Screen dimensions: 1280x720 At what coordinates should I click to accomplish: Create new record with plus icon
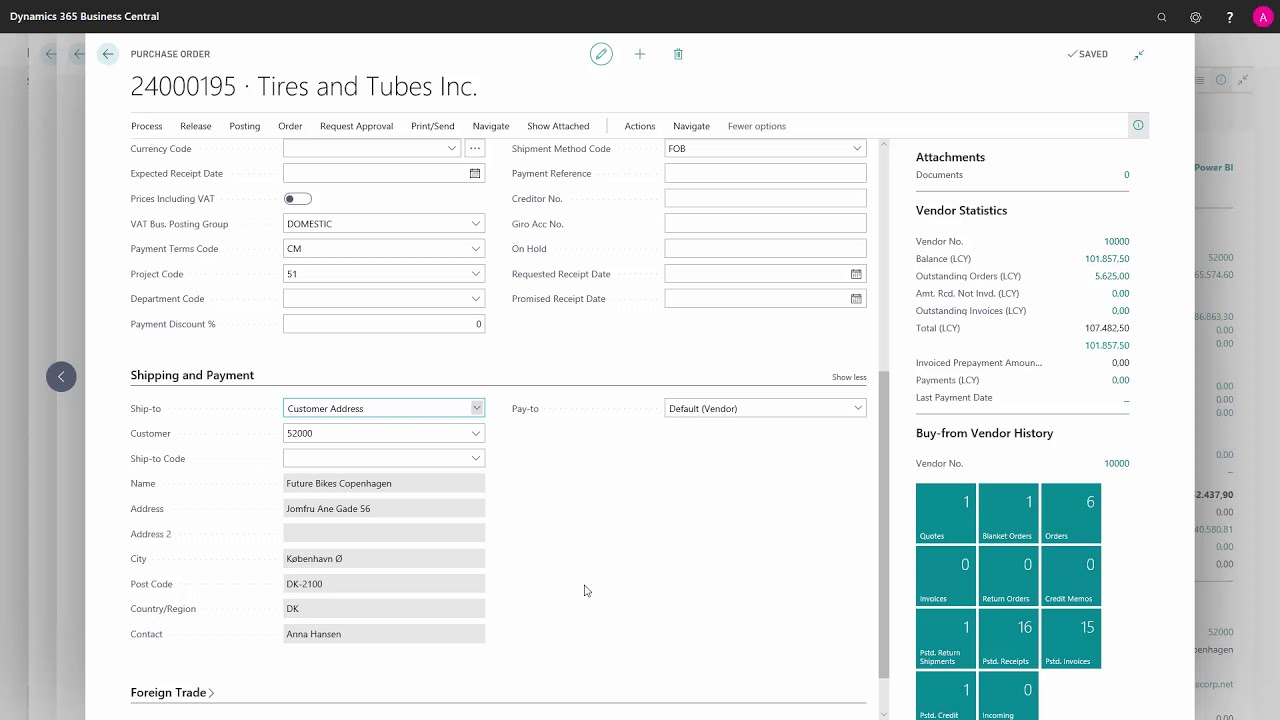640,54
